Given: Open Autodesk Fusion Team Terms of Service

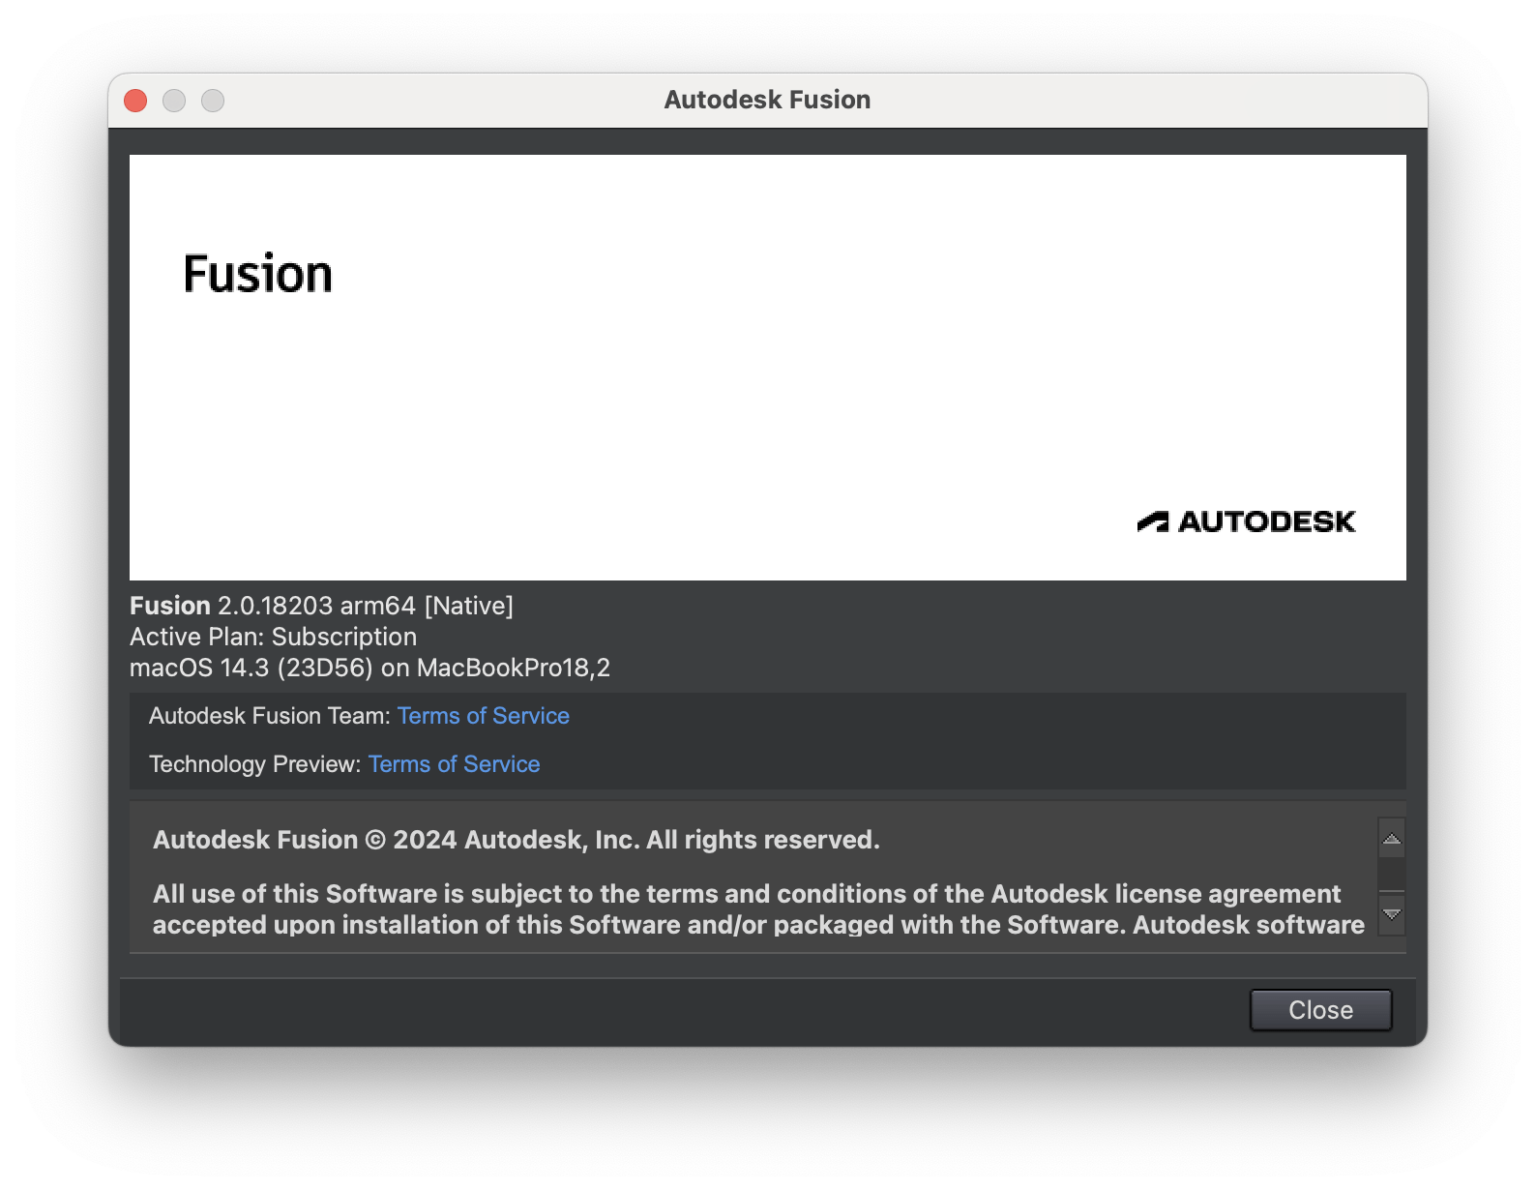Looking at the screenshot, I should 483,715.
